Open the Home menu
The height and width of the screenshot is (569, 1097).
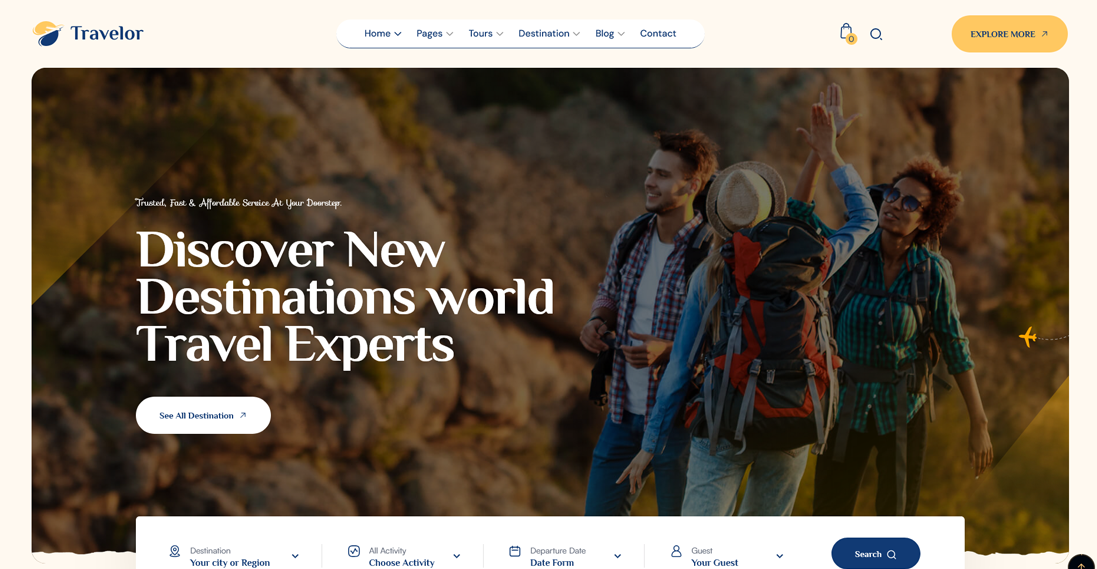[x=383, y=34]
